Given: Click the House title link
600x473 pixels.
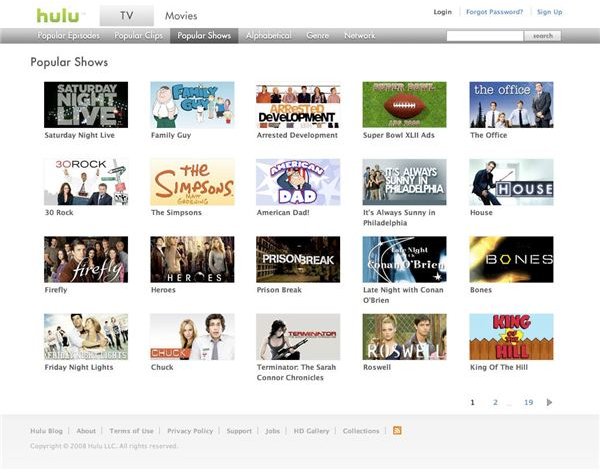Looking at the screenshot, I should pyautogui.click(x=481, y=212).
